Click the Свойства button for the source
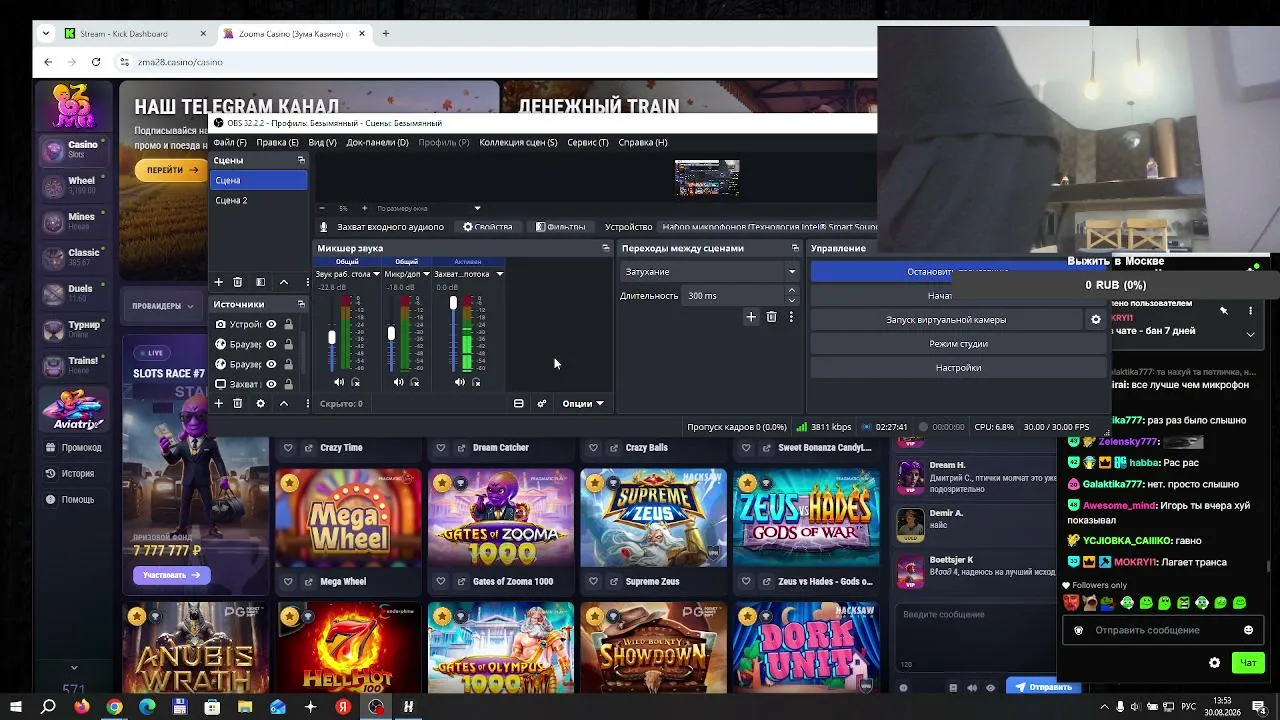The height and width of the screenshot is (720, 1280). (x=488, y=227)
